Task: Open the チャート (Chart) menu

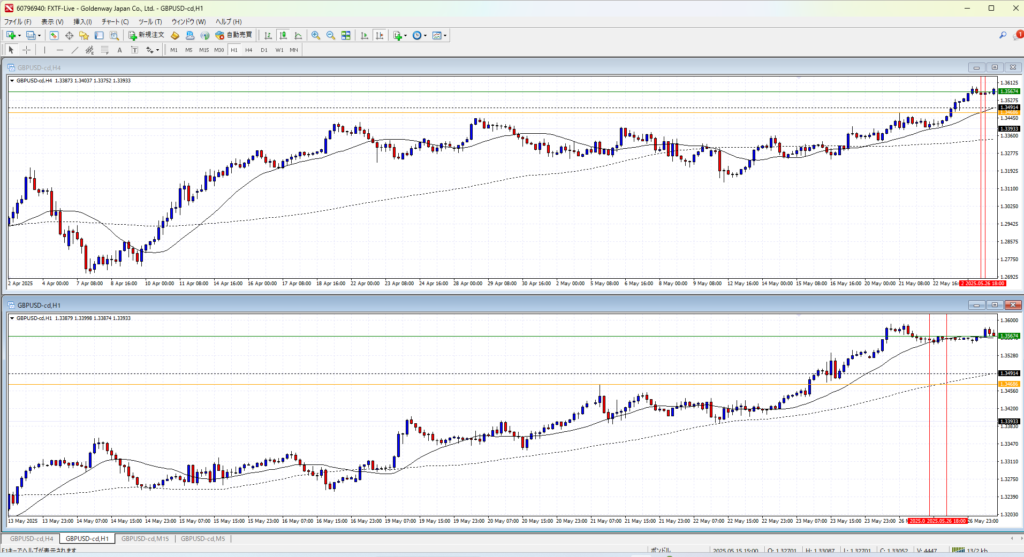Action: click(x=115, y=21)
